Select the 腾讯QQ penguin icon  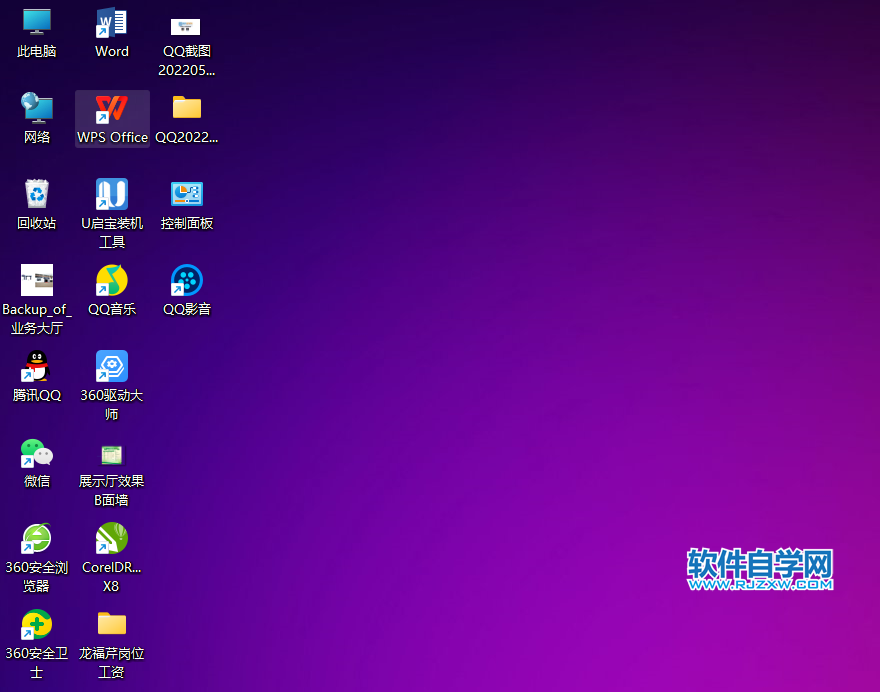click(x=37, y=366)
